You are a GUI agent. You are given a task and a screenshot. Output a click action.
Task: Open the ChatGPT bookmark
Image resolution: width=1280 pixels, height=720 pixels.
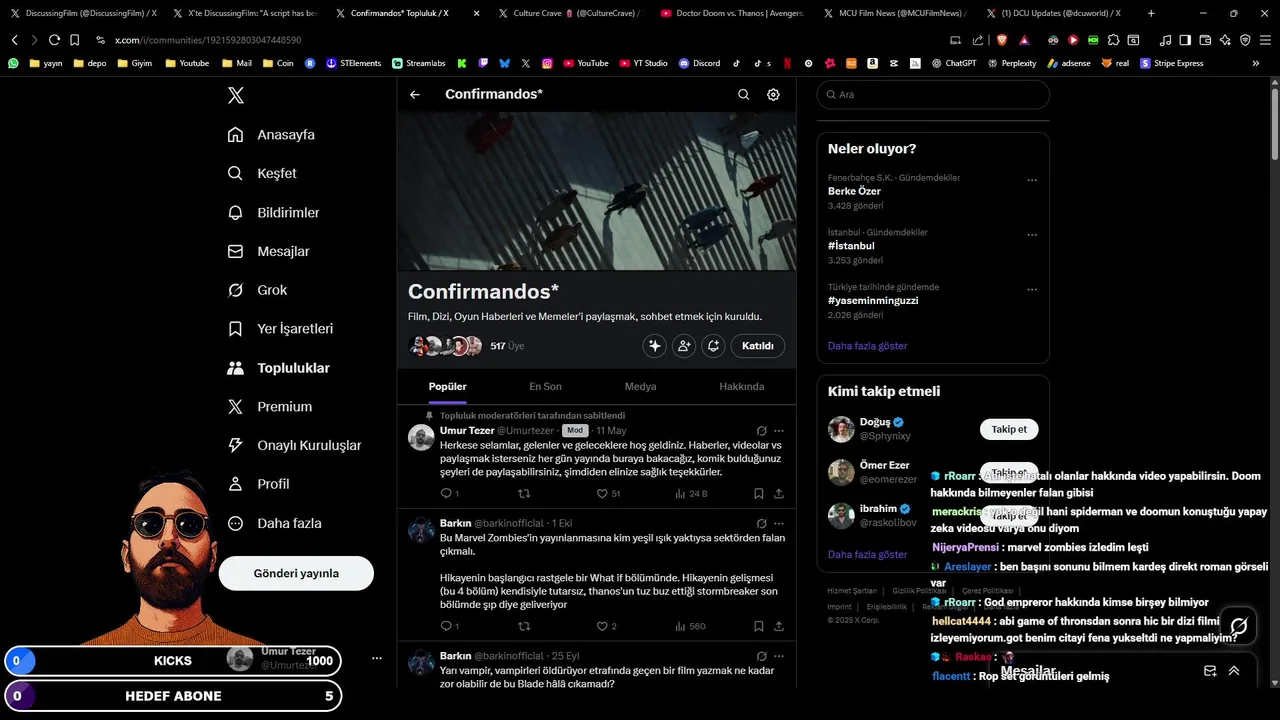pos(953,63)
